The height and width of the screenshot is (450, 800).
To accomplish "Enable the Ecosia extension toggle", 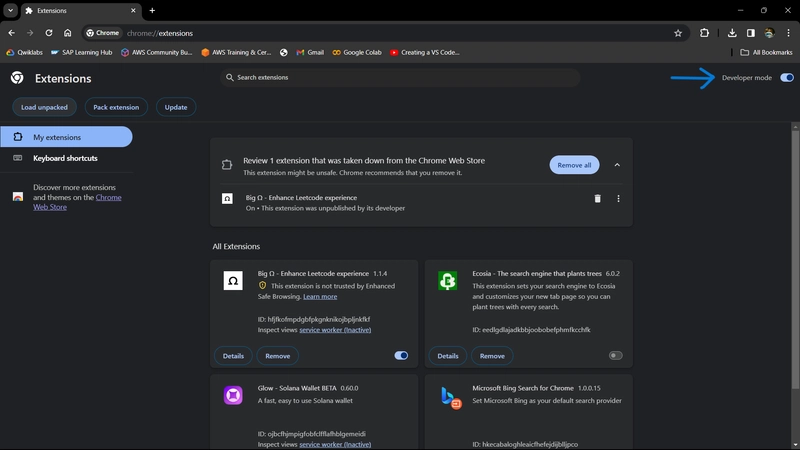I will click(x=615, y=356).
